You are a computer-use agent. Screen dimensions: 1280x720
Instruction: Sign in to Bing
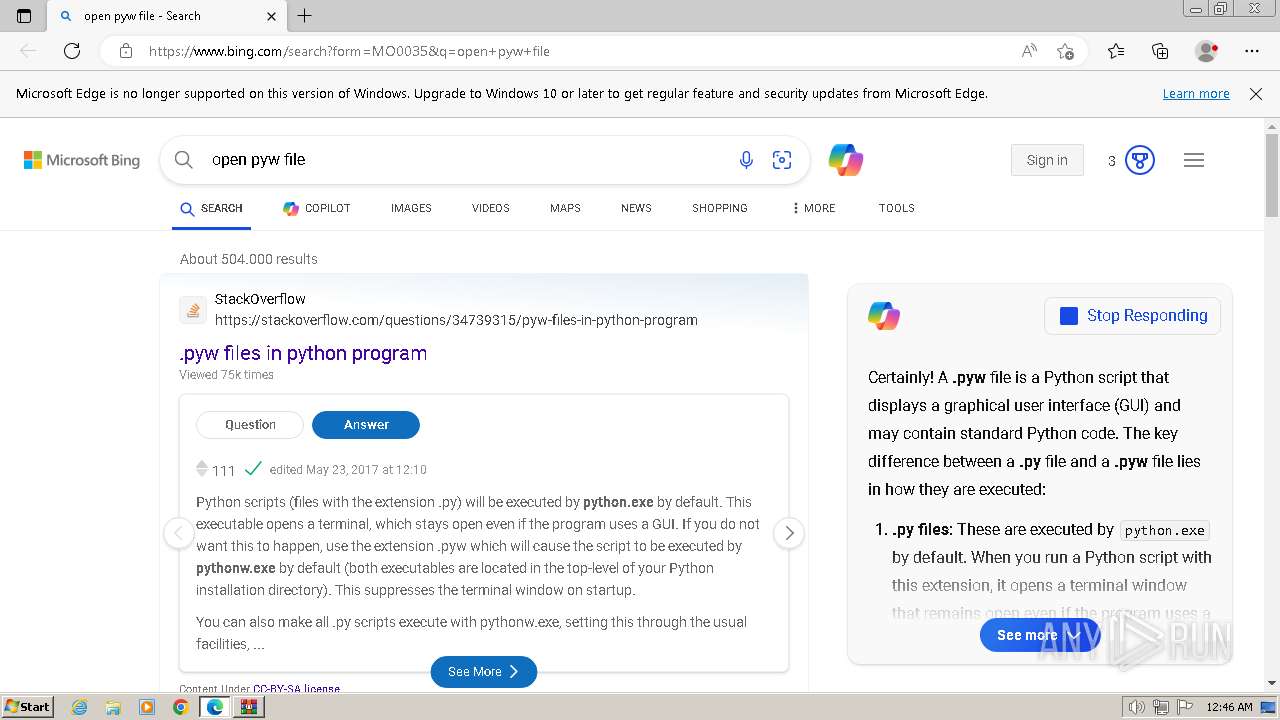tap(1047, 160)
